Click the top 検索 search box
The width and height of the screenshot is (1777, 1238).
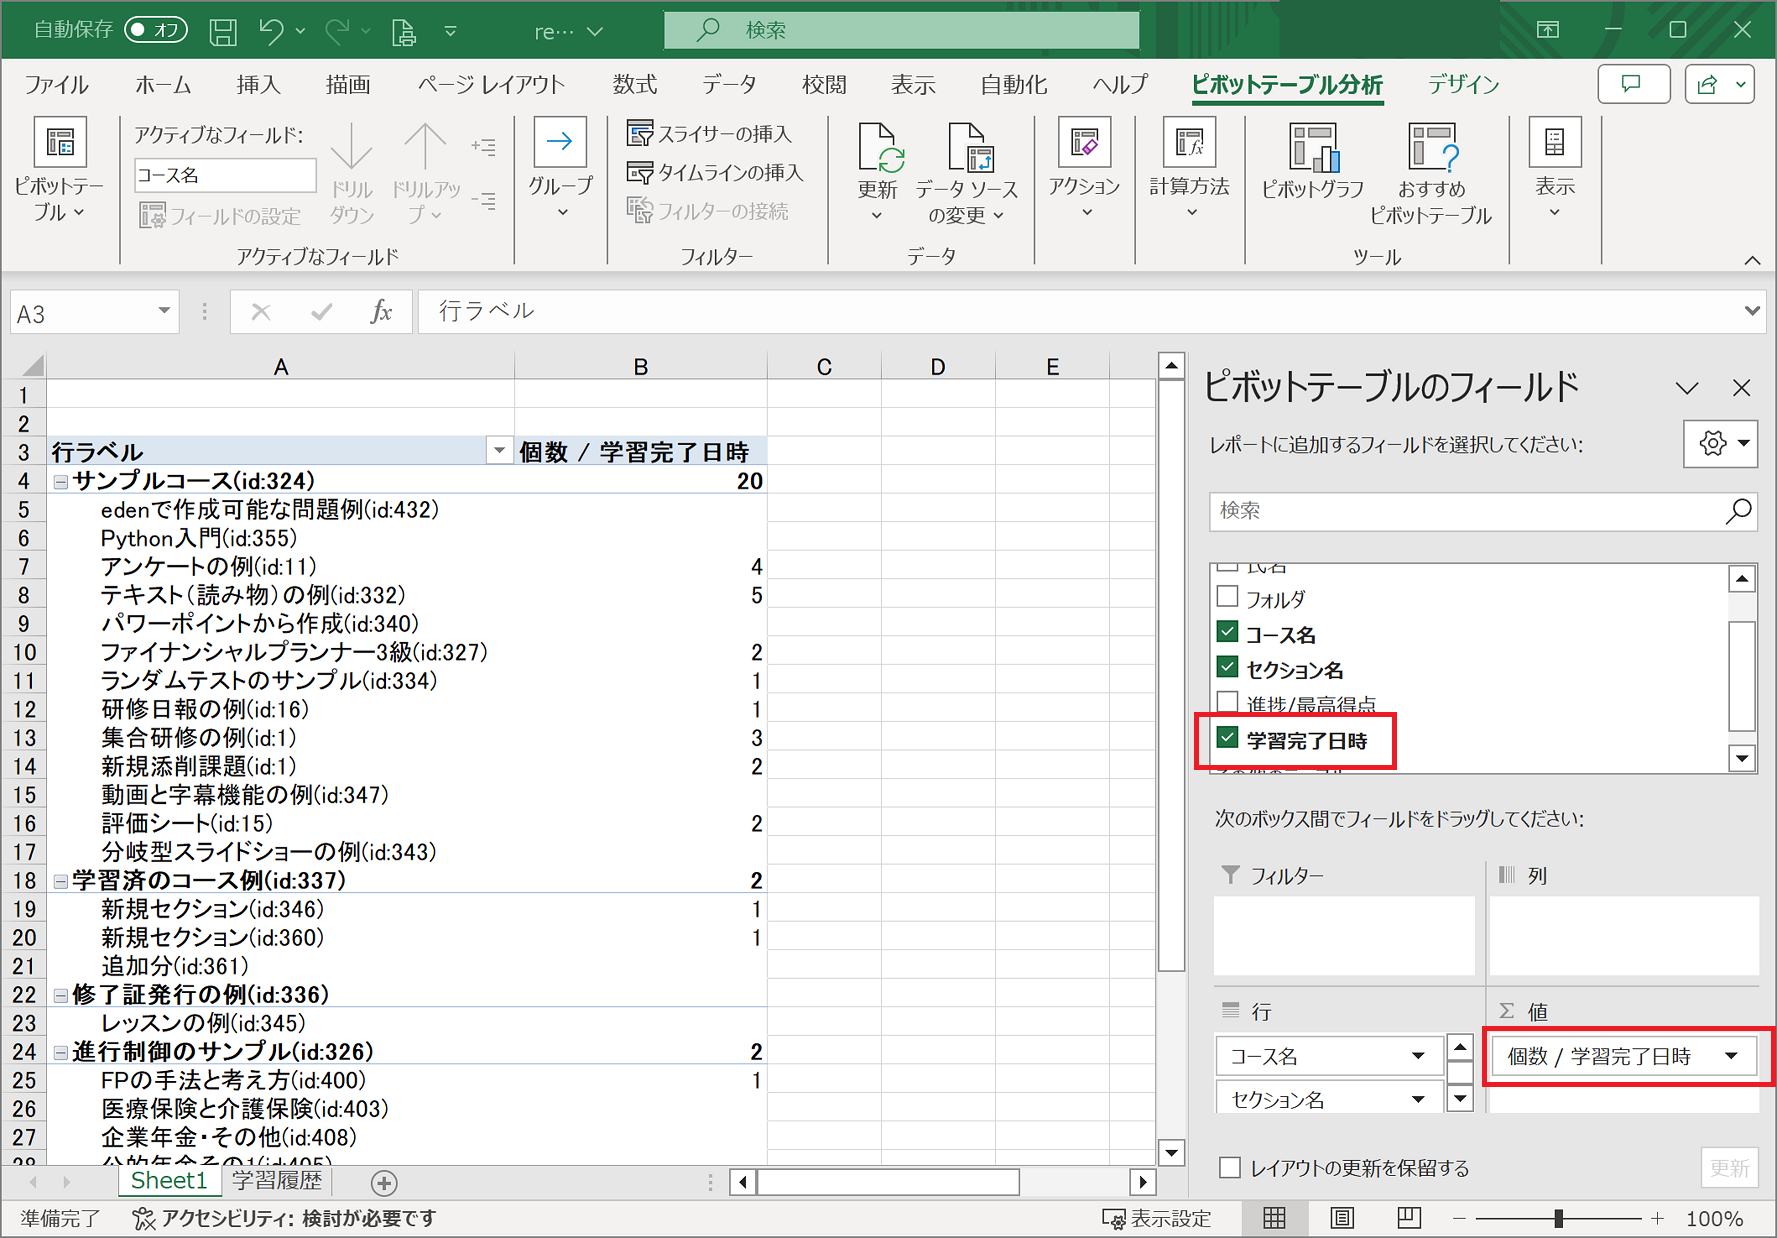coord(901,30)
